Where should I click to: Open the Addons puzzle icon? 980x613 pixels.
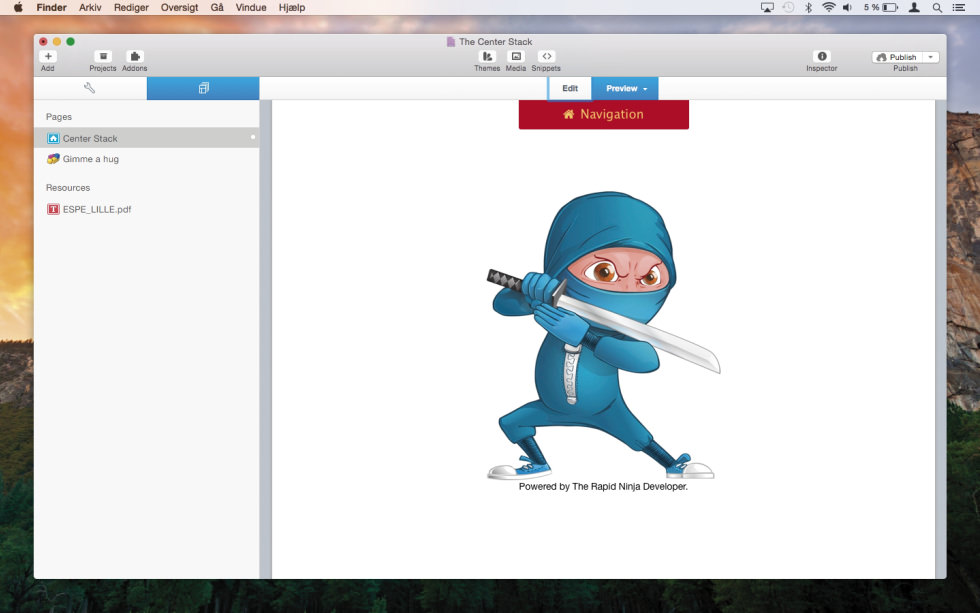[134, 56]
